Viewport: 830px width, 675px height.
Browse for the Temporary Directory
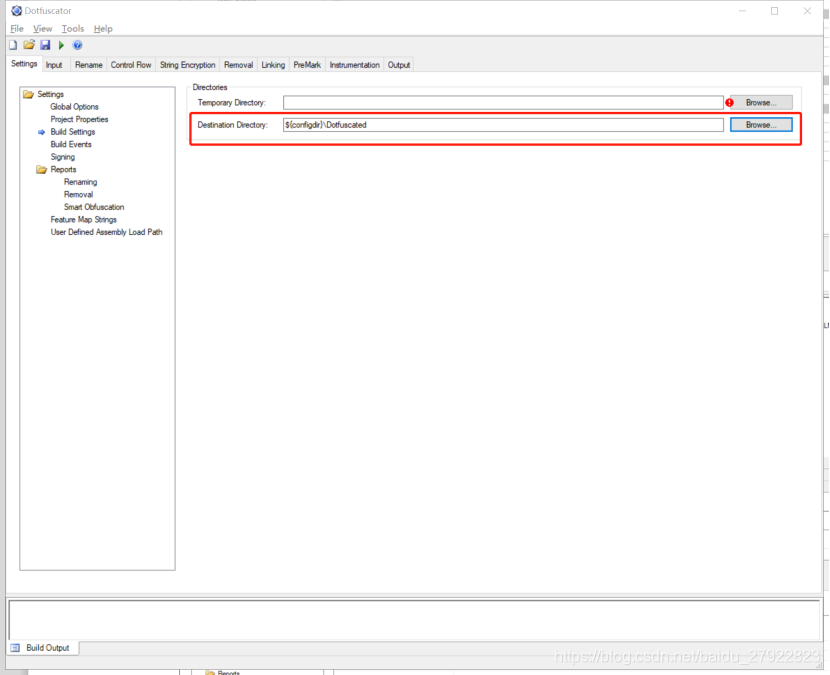761,103
